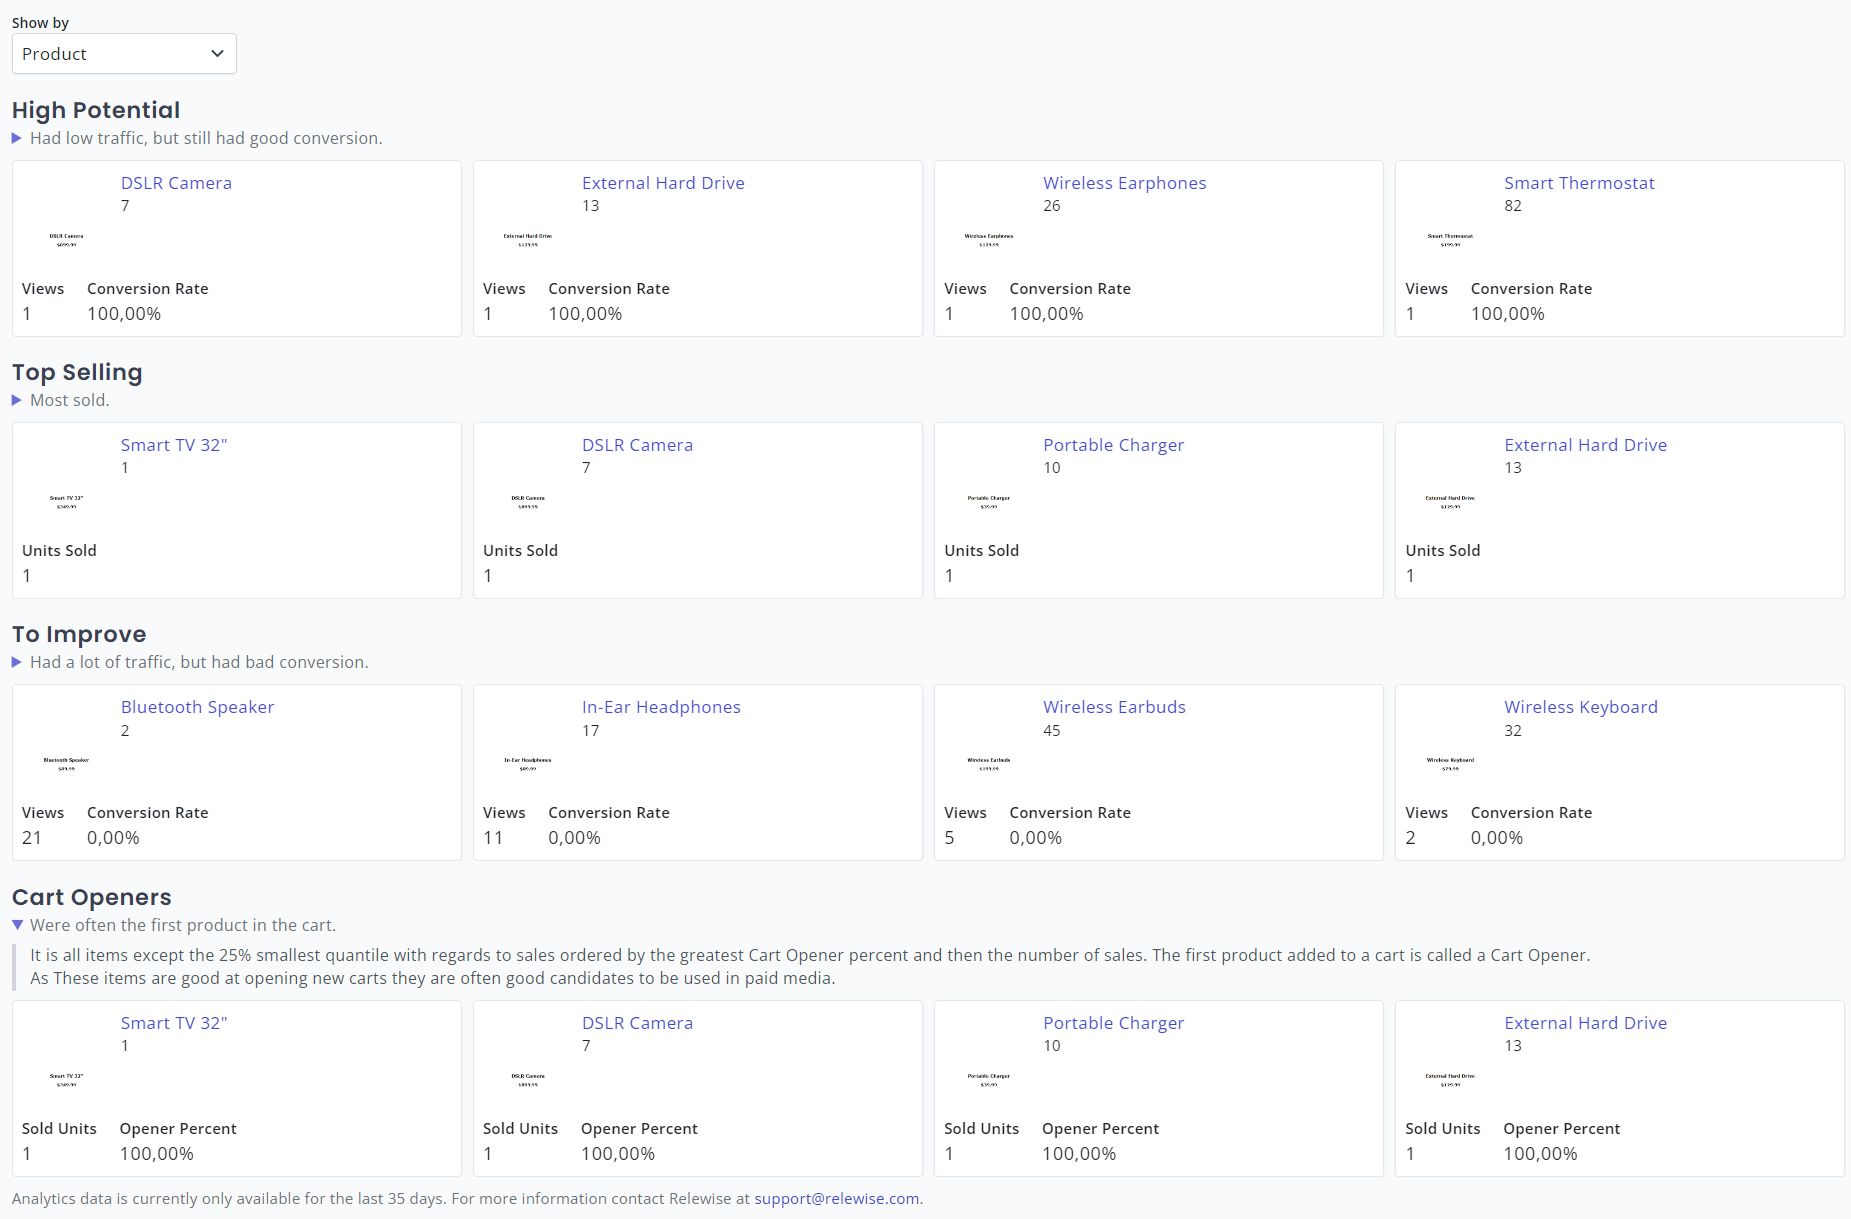Open the Bluetooth Speaker link under To Improve
Image resolution: width=1851 pixels, height=1219 pixels.
click(197, 707)
